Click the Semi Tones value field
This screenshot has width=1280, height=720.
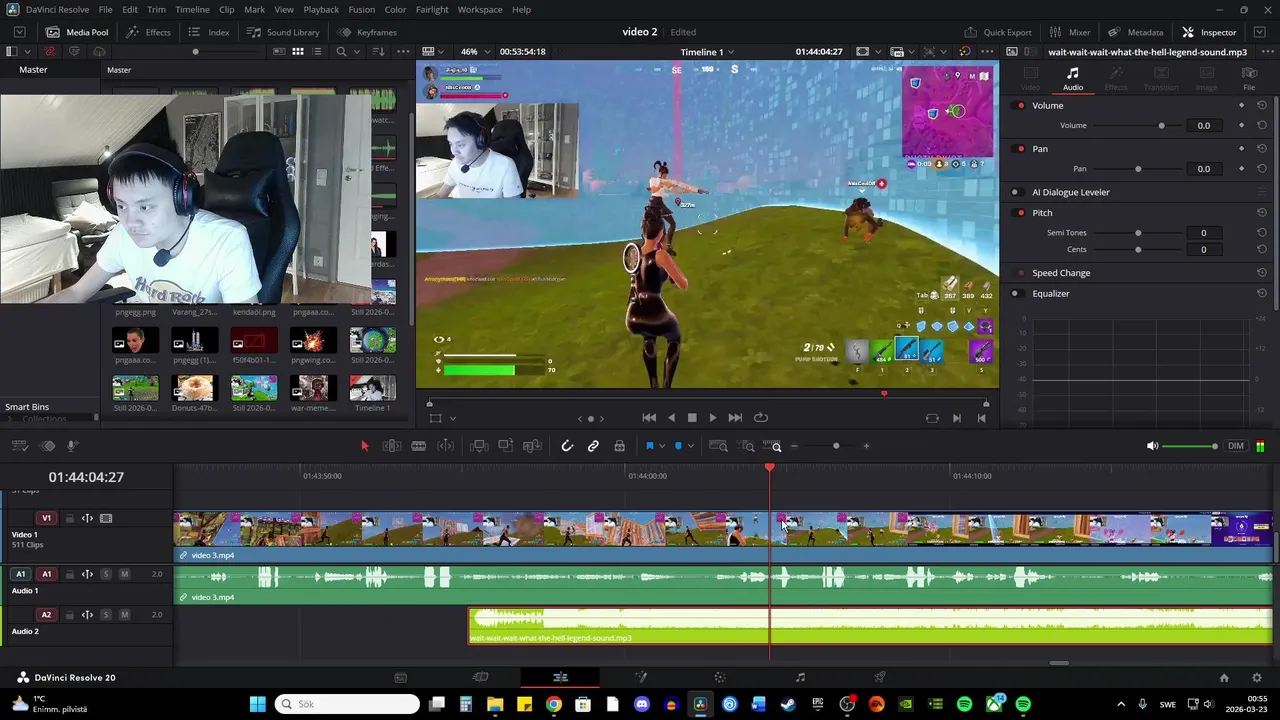[x=1203, y=233]
